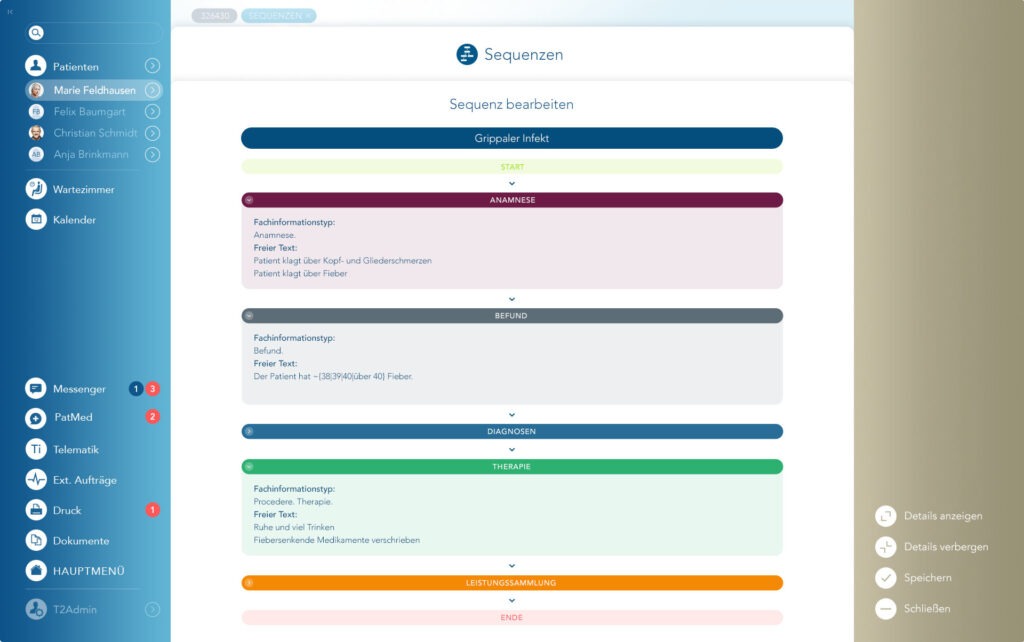The height and width of the screenshot is (642, 1024).
Task: Expand the DIAGNOSEN section
Action: pyautogui.click(x=249, y=432)
